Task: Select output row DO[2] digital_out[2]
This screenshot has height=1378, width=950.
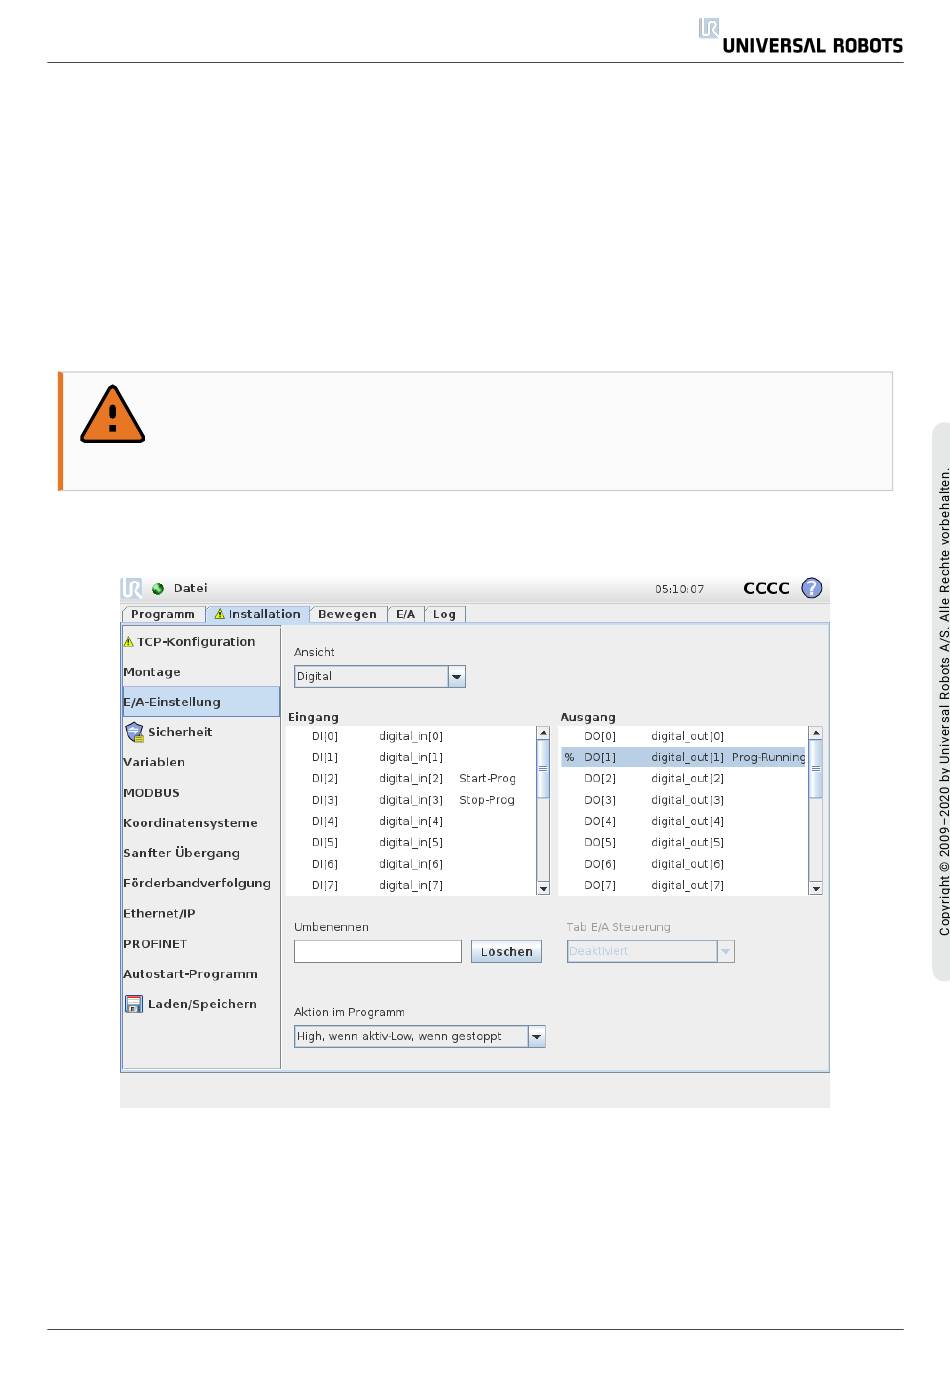Action: (684, 778)
